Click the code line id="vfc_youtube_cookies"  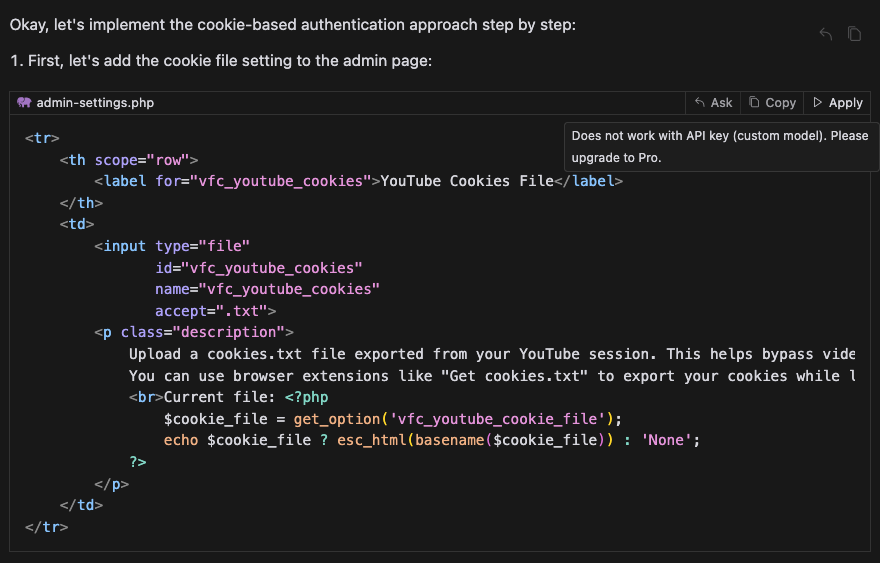[x=259, y=268]
